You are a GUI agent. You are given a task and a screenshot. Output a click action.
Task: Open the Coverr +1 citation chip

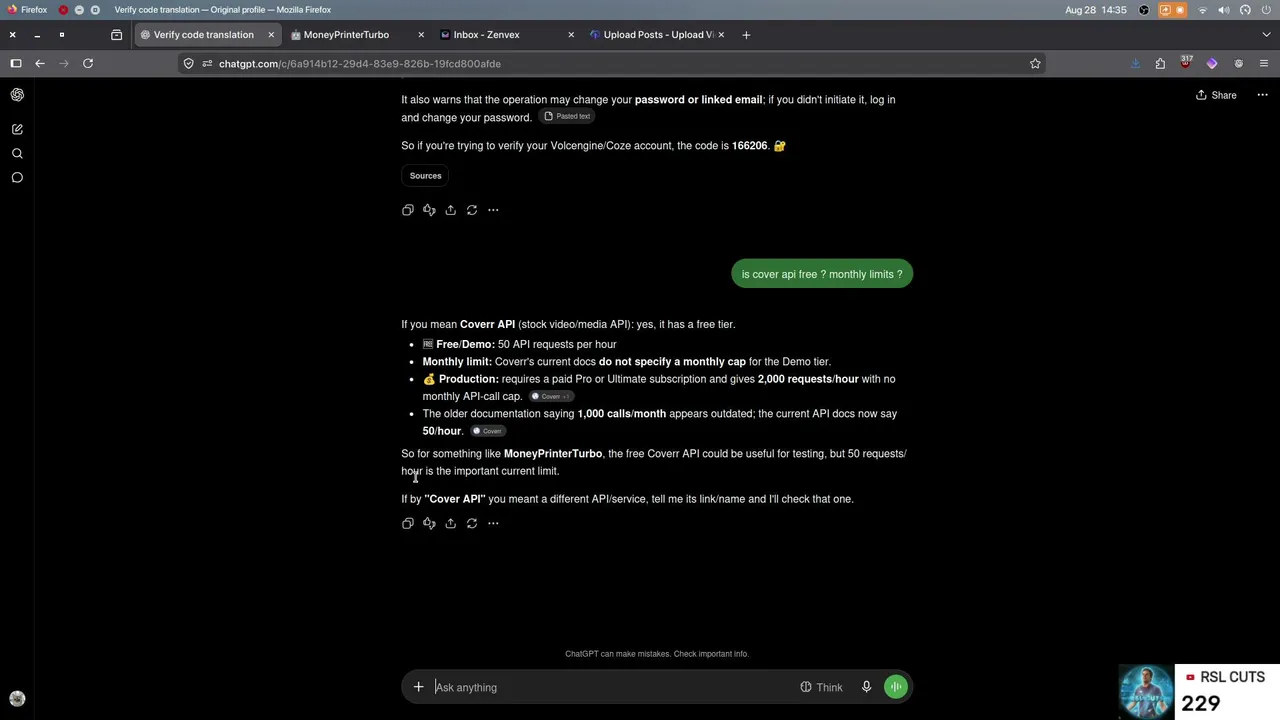pyautogui.click(x=551, y=397)
